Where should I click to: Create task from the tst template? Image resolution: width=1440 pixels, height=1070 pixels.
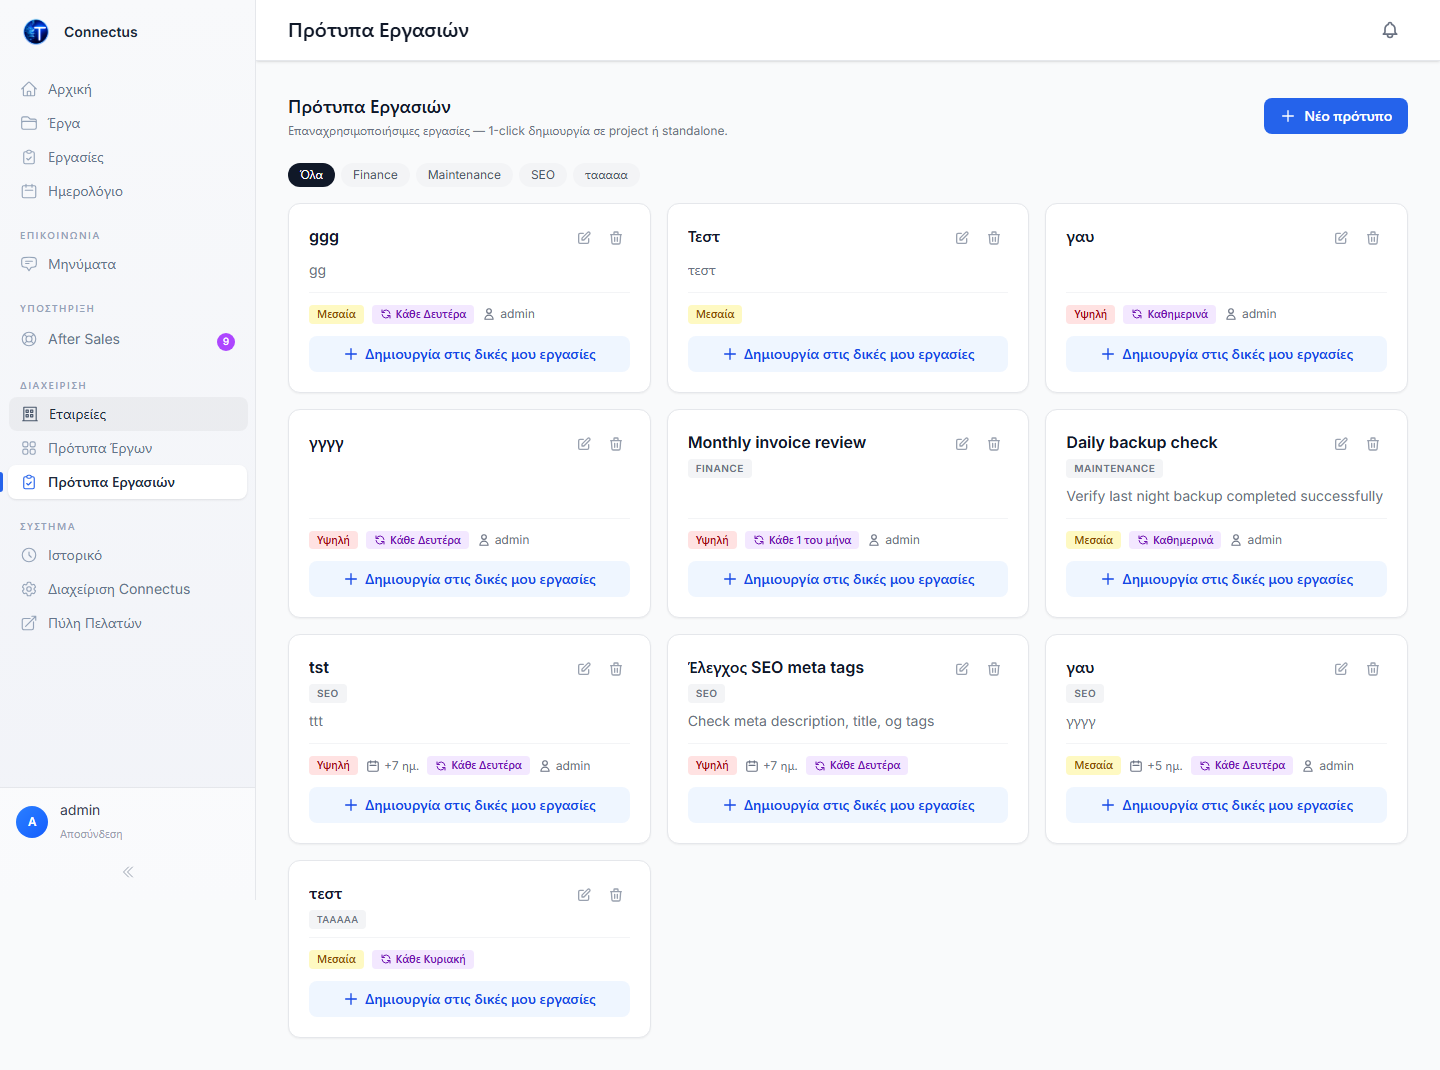(x=469, y=805)
